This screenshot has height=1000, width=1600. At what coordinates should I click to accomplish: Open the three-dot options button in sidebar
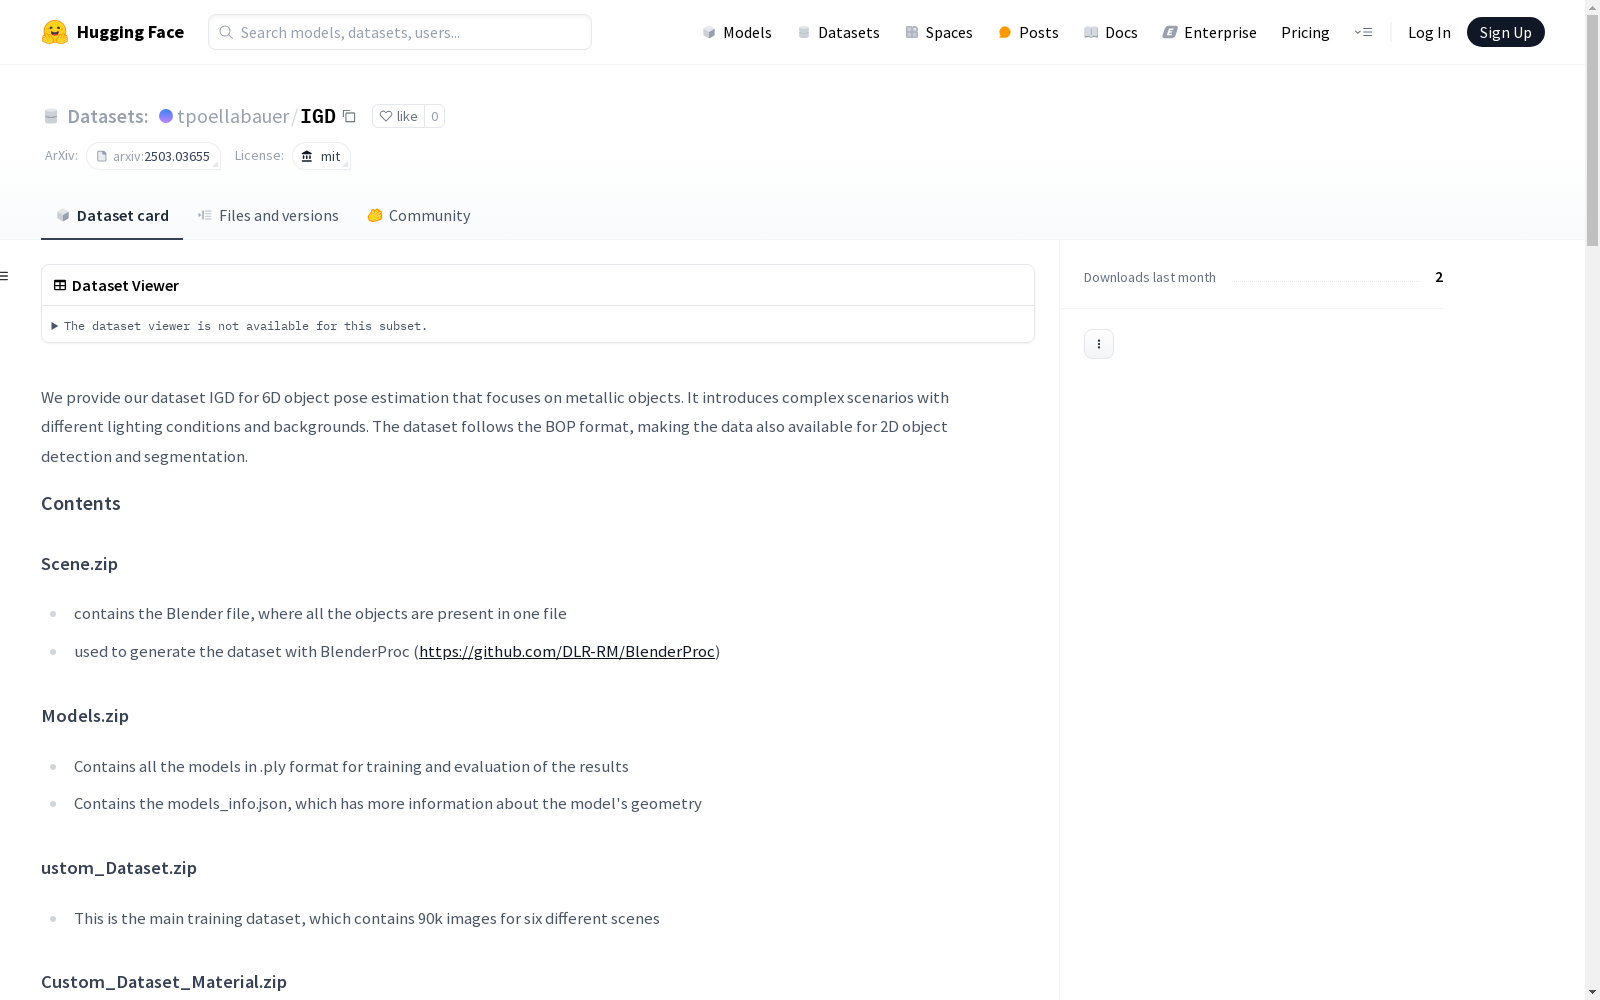click(1099, 344)
